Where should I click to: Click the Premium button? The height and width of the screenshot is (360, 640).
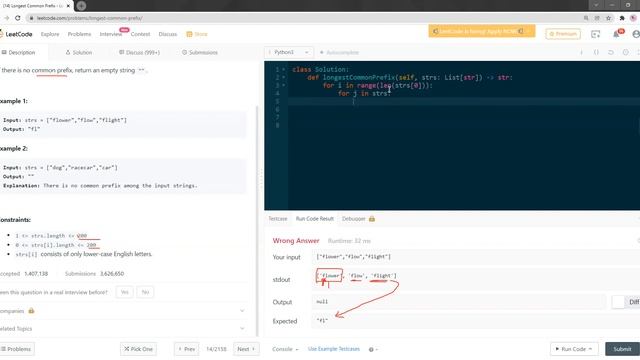pyautogui.click(x=563, y=34)
